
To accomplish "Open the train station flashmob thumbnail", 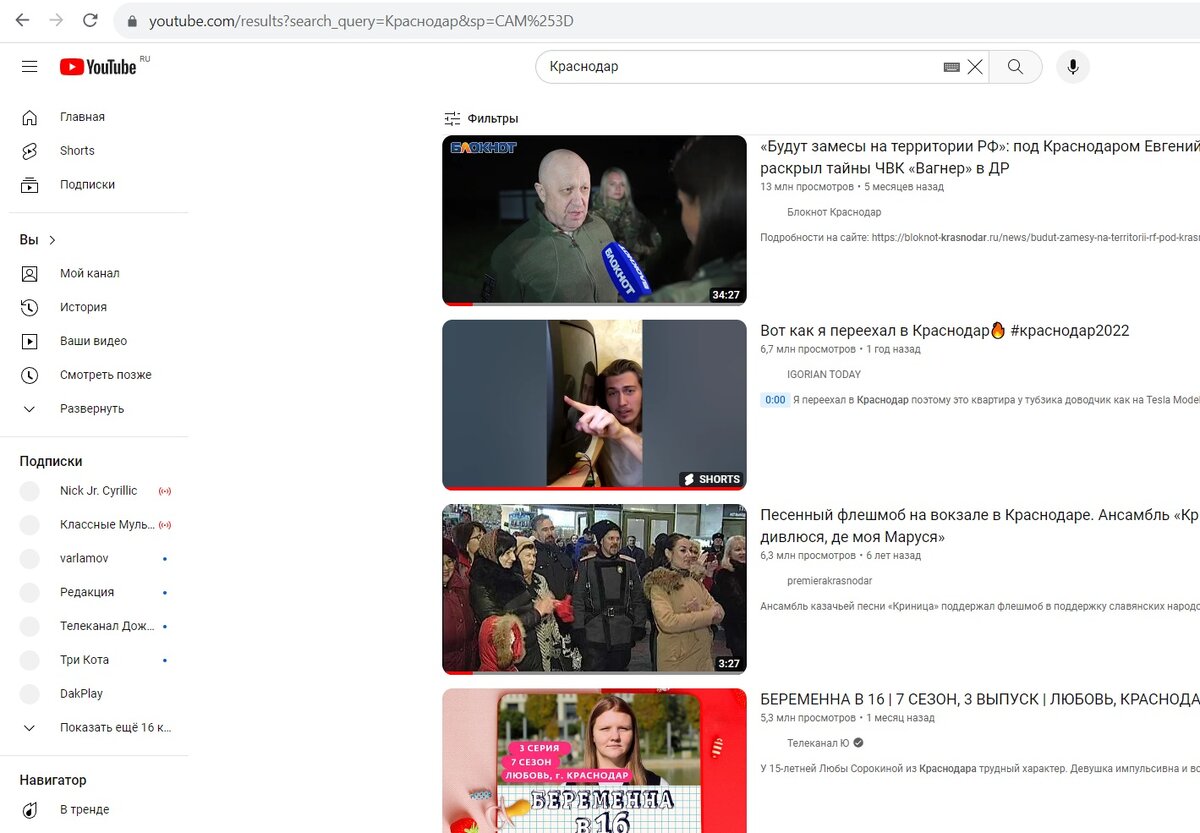I will pos(594,589).
